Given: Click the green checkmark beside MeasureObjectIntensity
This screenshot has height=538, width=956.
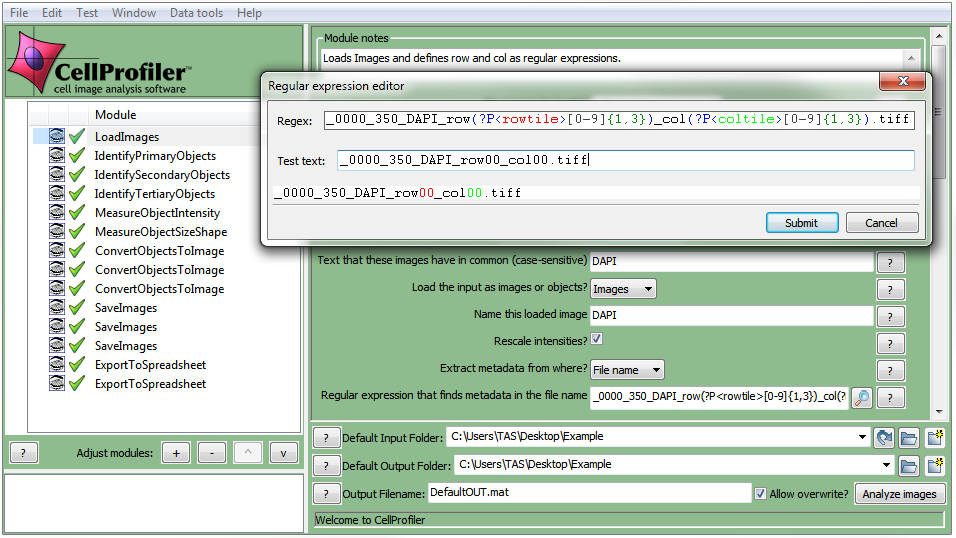Looking at the screenshot, I should click(x=77, y=213).
